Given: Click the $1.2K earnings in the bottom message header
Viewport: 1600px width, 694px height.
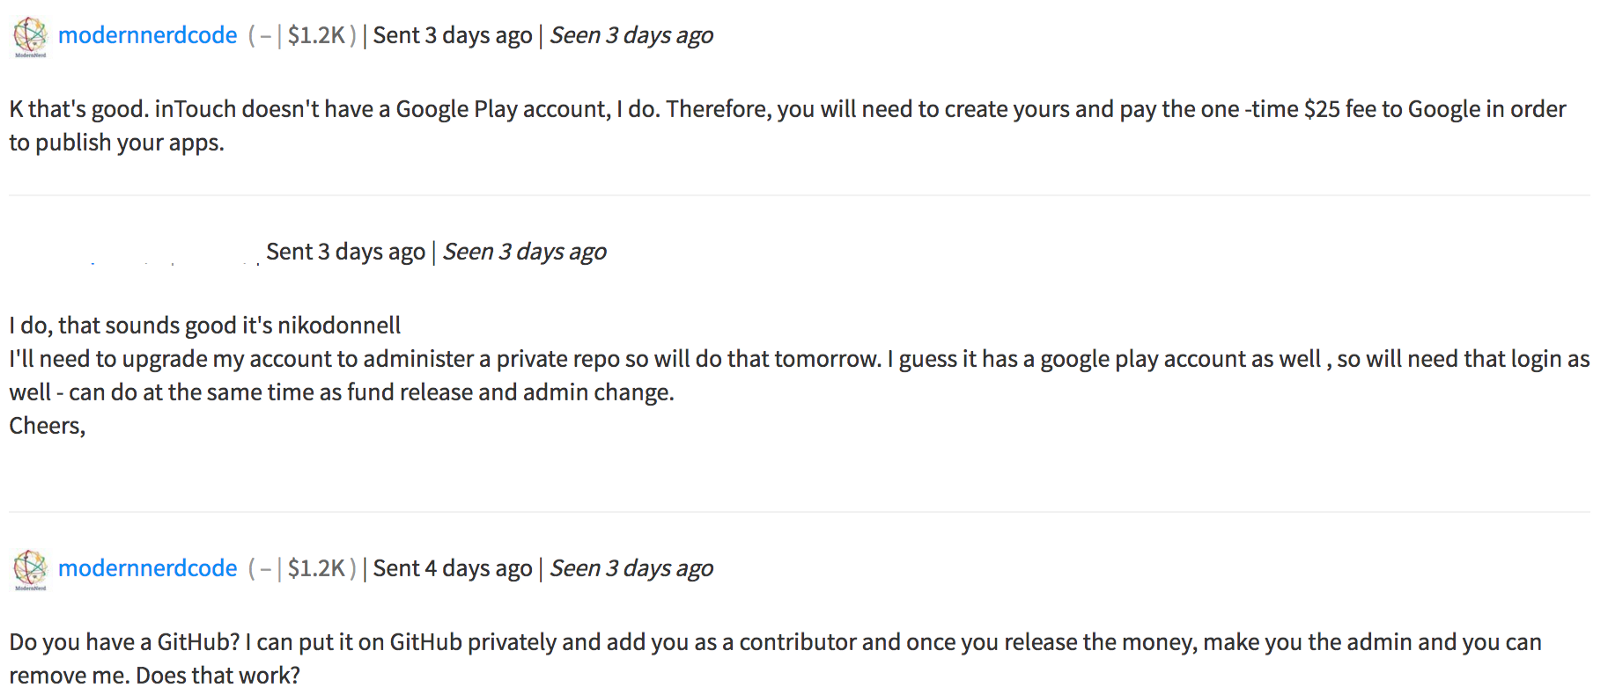Looking at the screenshot, I should click(x=315, y=569).
